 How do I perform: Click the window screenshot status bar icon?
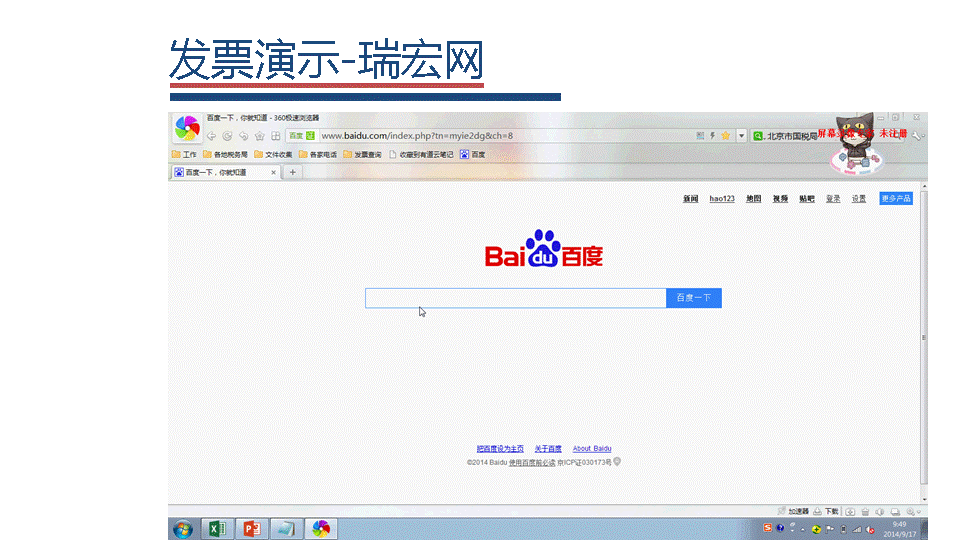tap(895, 512)
